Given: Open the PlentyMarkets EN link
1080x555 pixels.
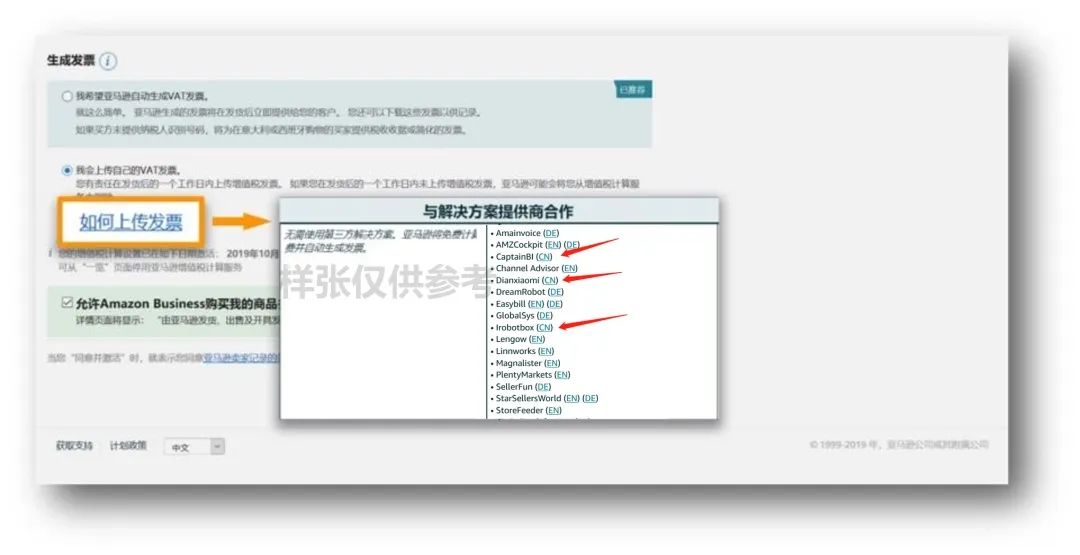Looking at the screenshot, I should 563,375.
